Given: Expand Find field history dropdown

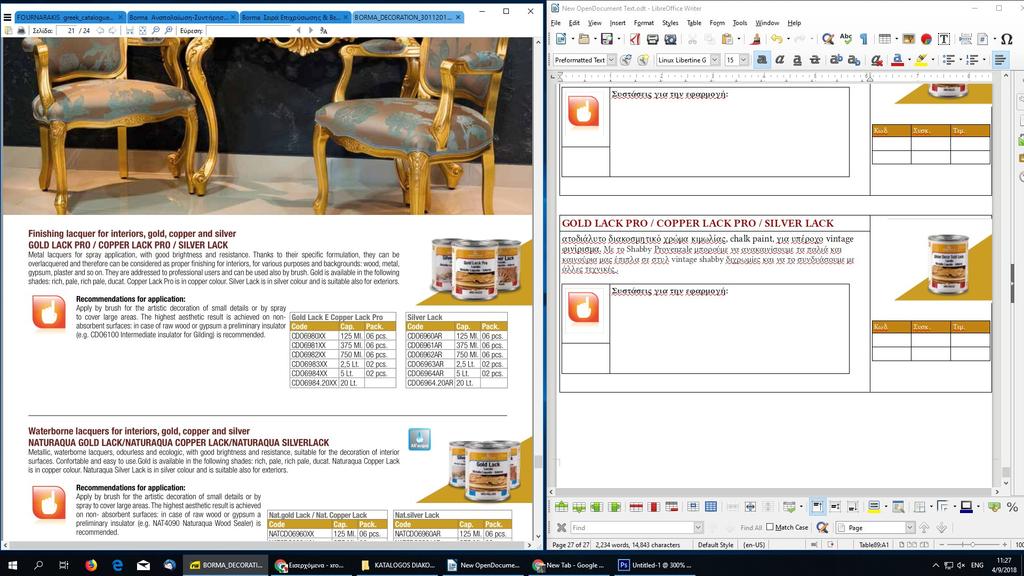Looking at the screenshot, I should point(699,527).
